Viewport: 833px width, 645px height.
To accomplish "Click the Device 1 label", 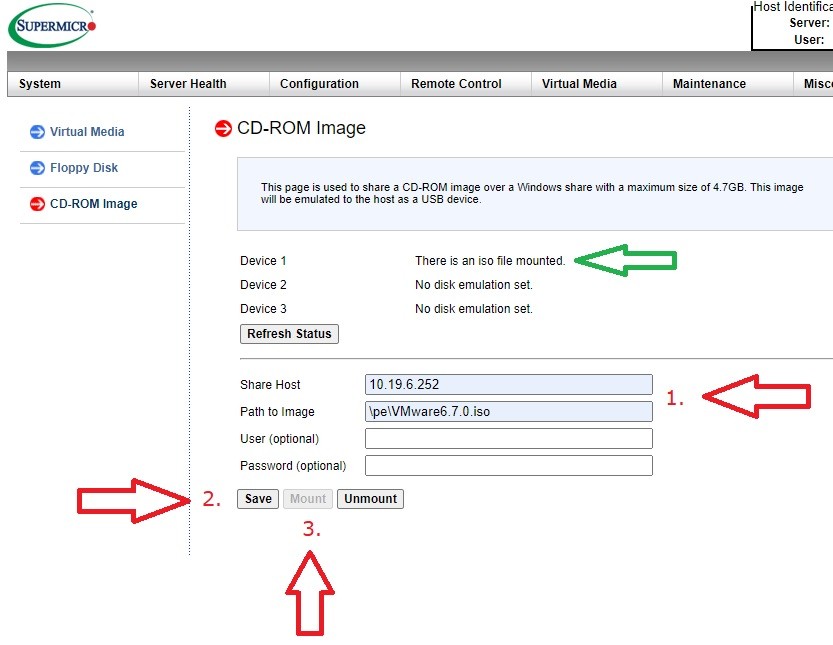I will pos(263,261).
